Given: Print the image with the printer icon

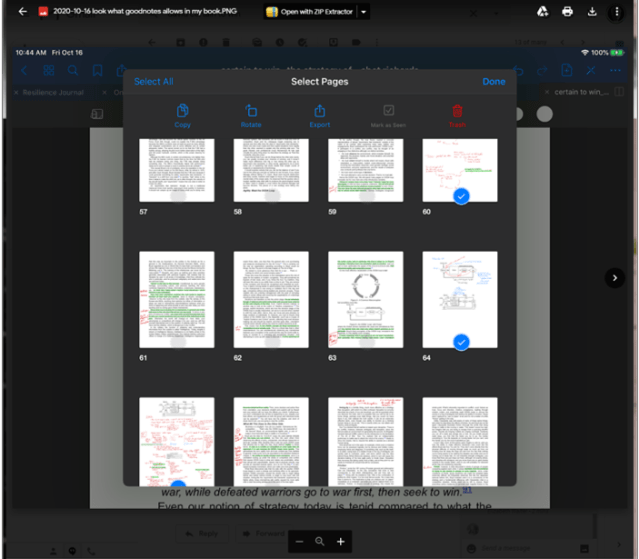Looking at the screenshot, I should click(x=567, y=12).
